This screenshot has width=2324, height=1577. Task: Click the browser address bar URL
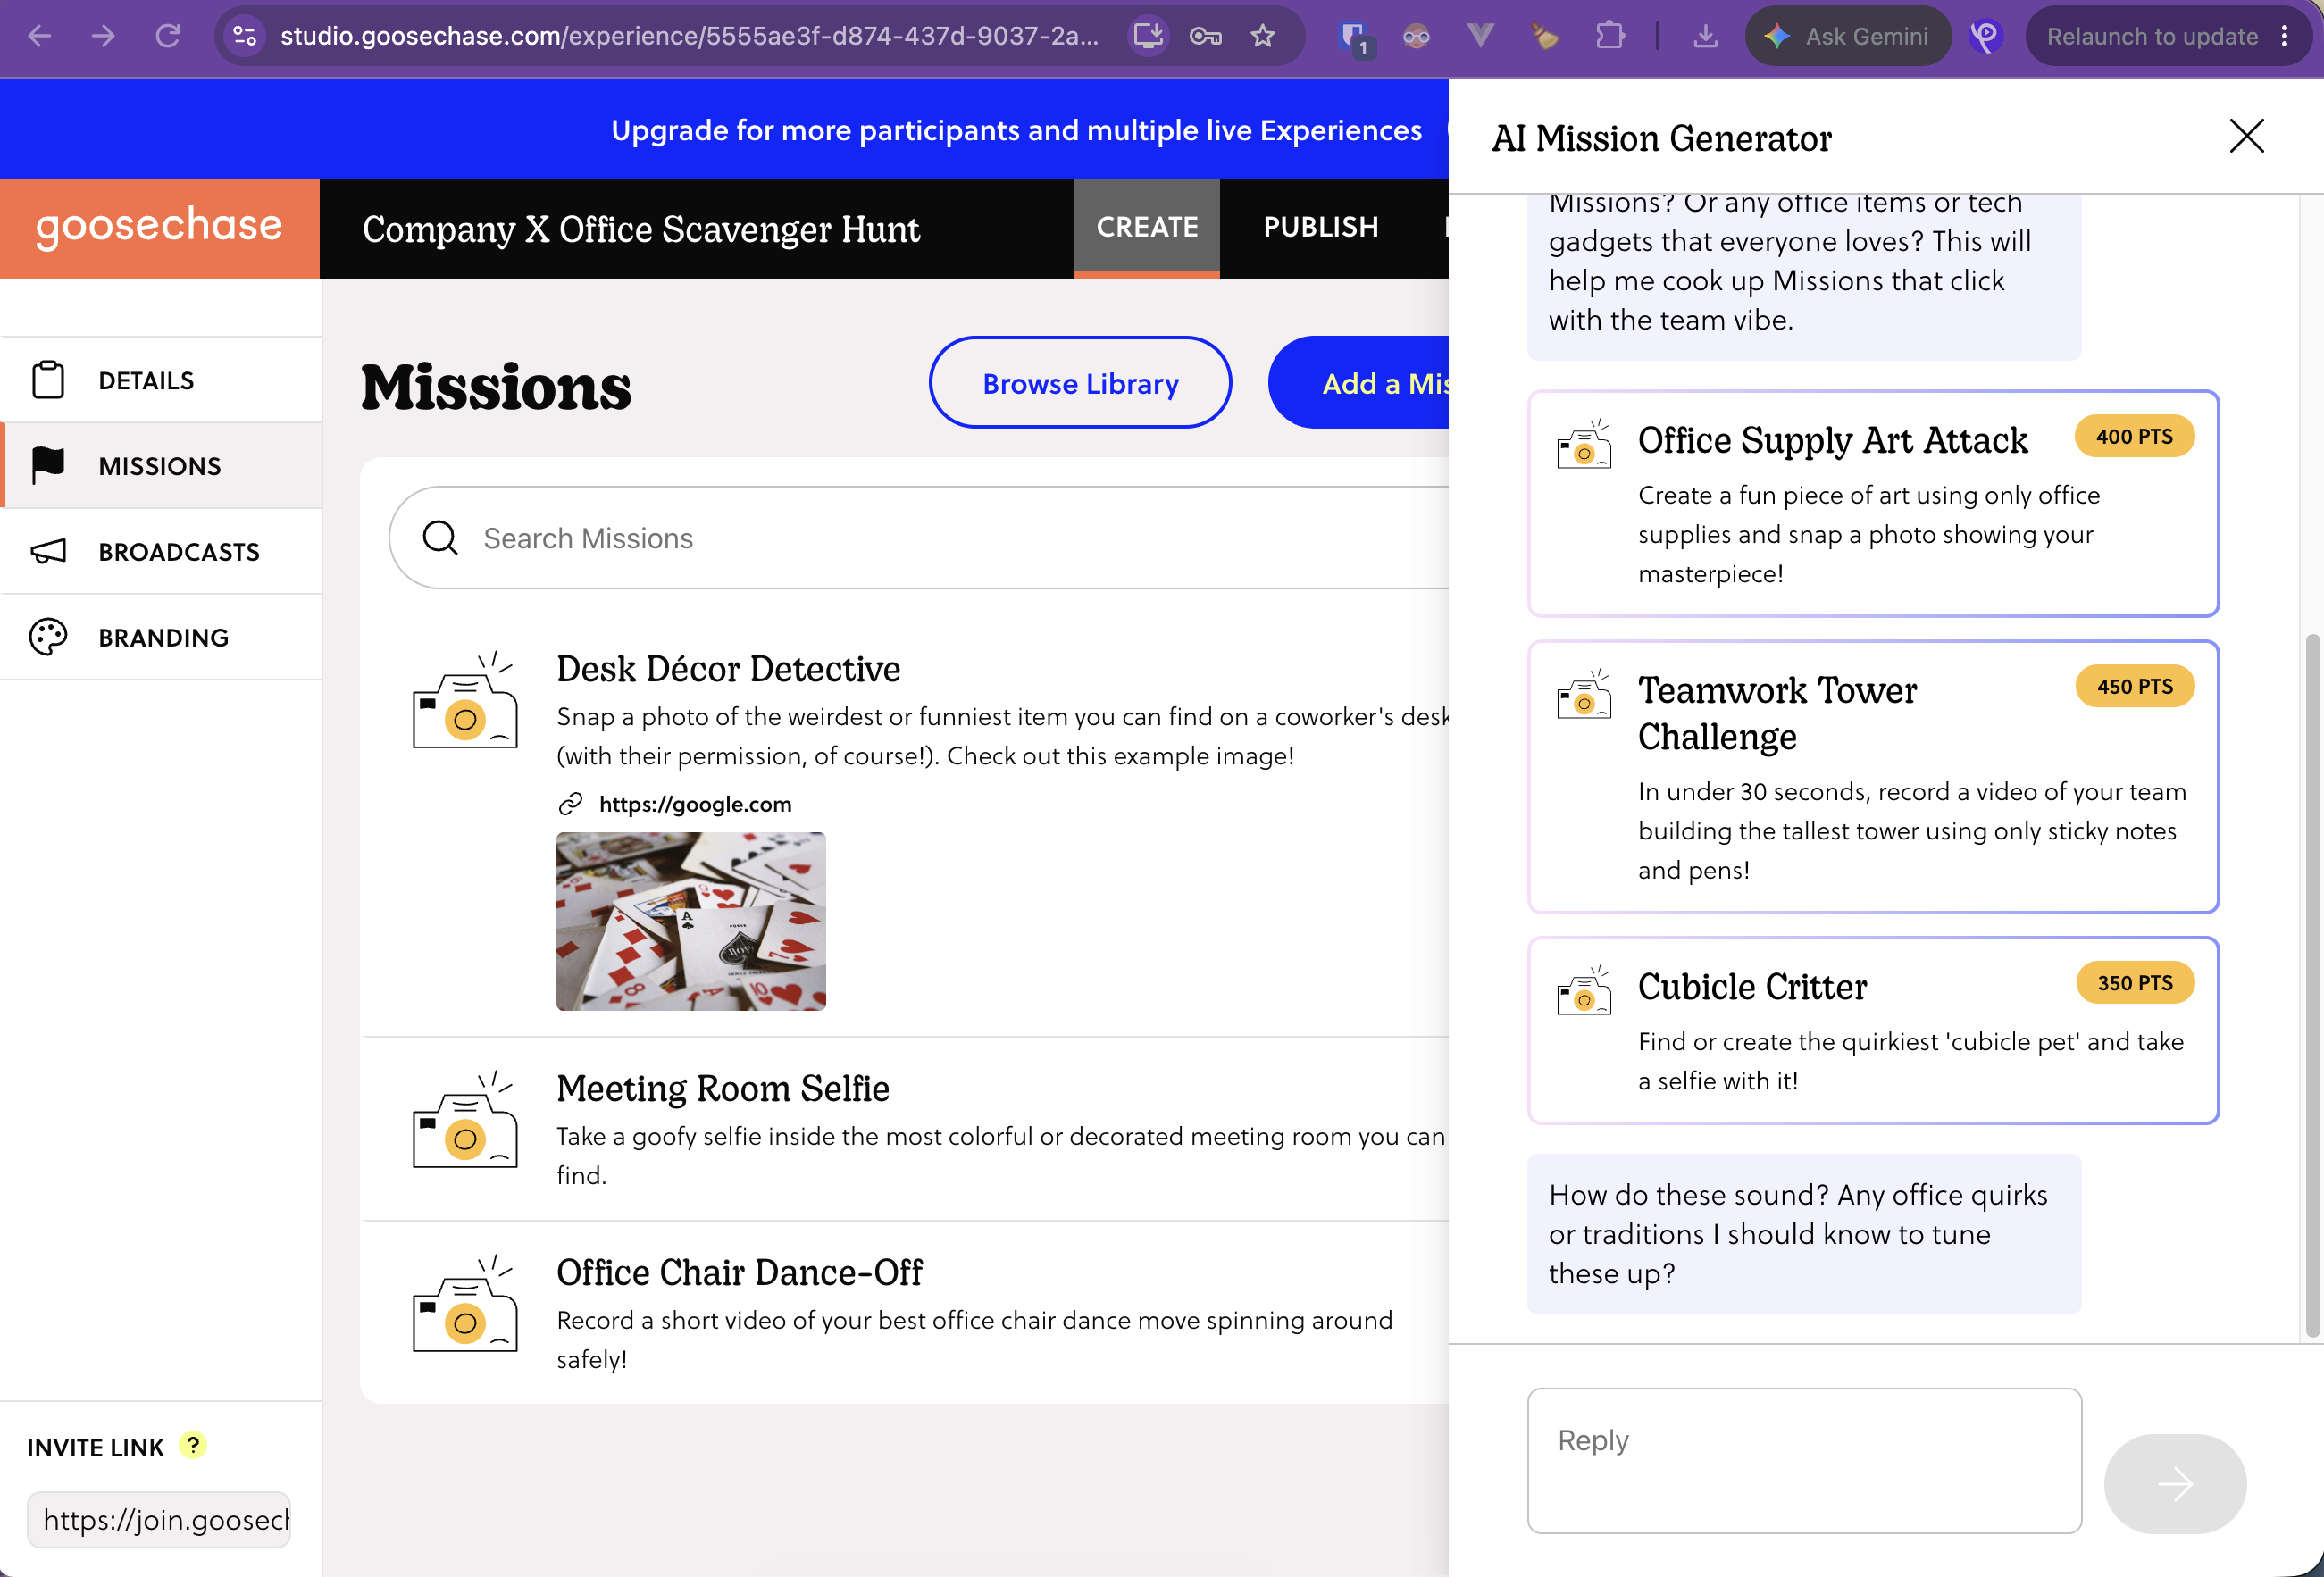tap(689, 36)
